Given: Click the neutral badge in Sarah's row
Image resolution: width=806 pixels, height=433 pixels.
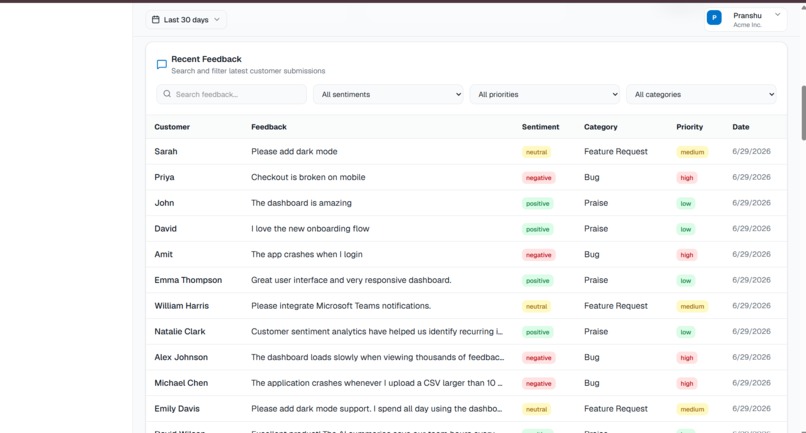Looking at the screenshot, I should (536, 152).
